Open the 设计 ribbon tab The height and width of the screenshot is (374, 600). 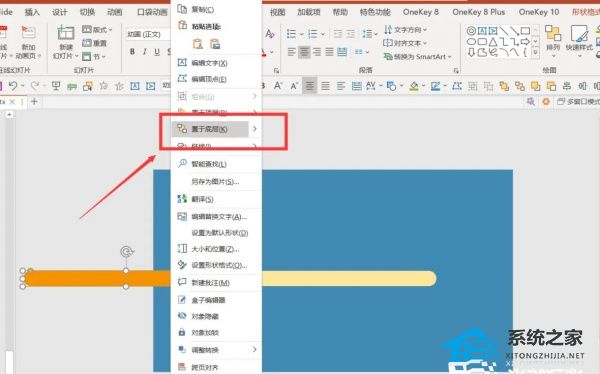60,12
